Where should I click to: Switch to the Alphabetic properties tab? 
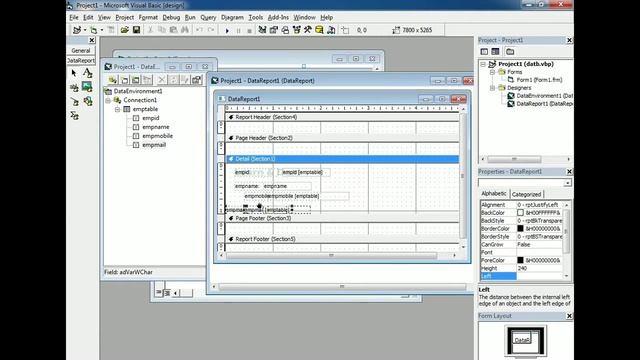493,193
